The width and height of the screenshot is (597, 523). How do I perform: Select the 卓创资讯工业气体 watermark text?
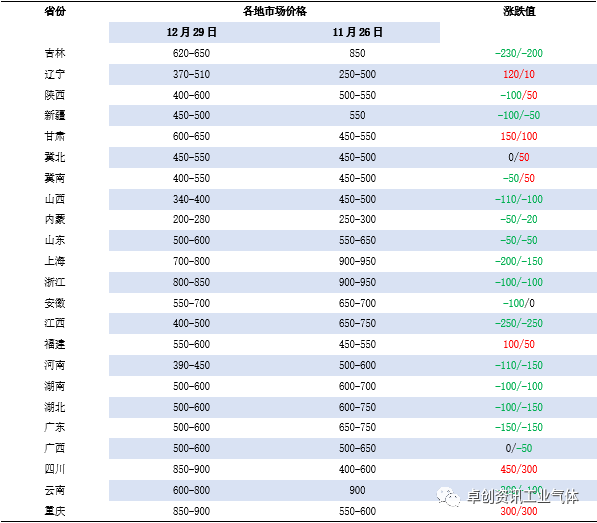[x=523, y=497]
